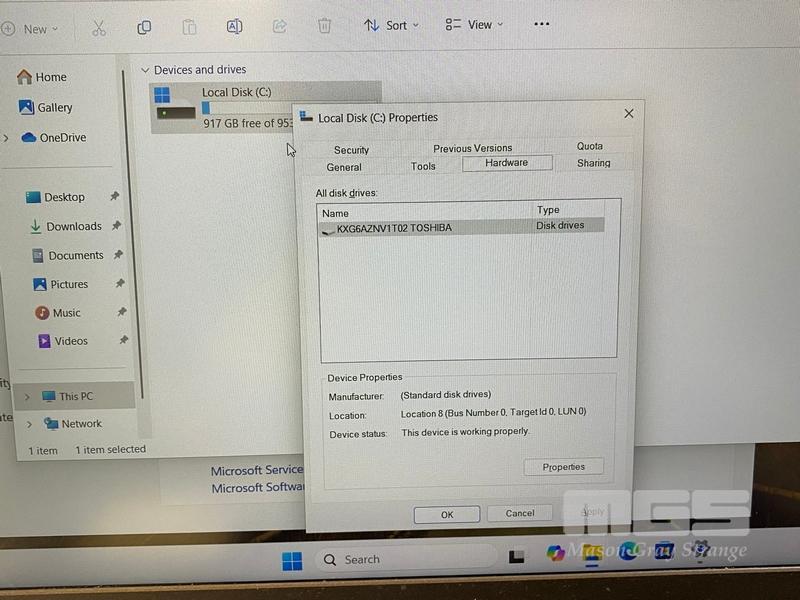The height and width of the screenshot is (600, 800).
Task: Expand the This PC tree node
Action: [28, 397]
